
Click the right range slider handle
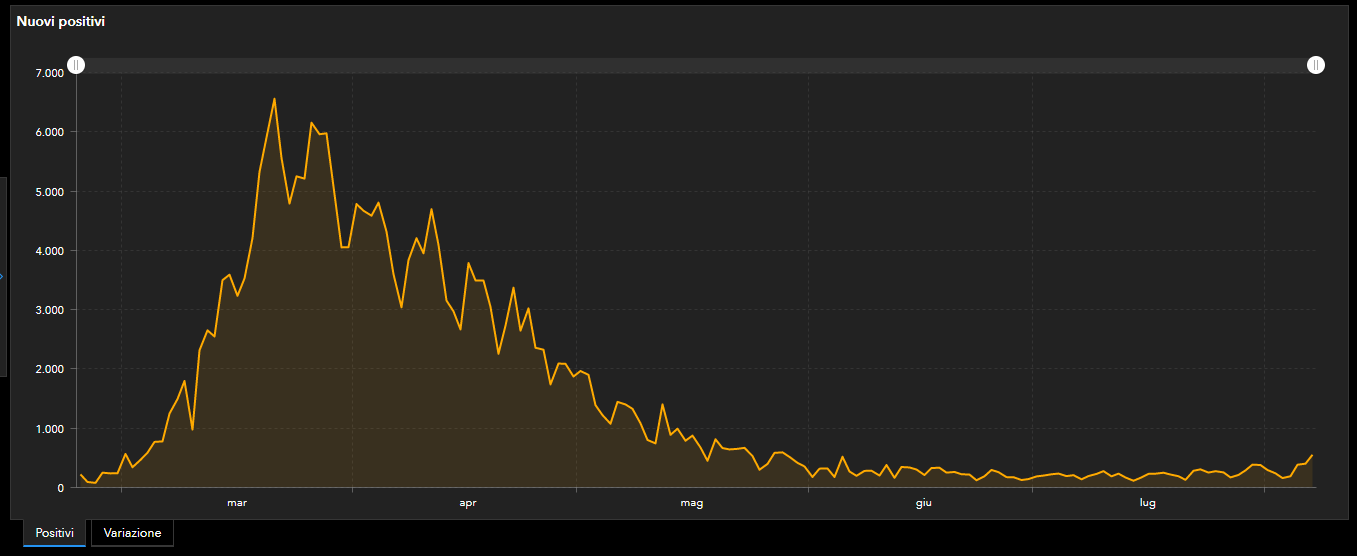point(1316,65)
